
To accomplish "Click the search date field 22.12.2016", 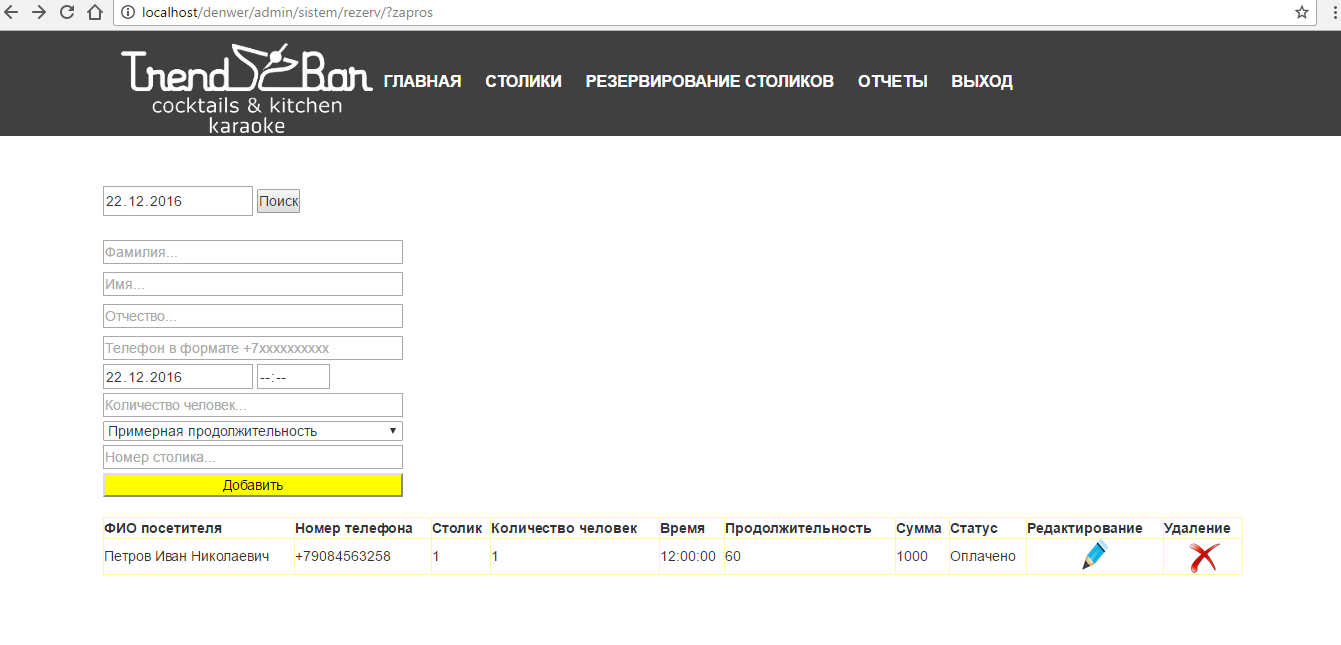I will [178, 201].
